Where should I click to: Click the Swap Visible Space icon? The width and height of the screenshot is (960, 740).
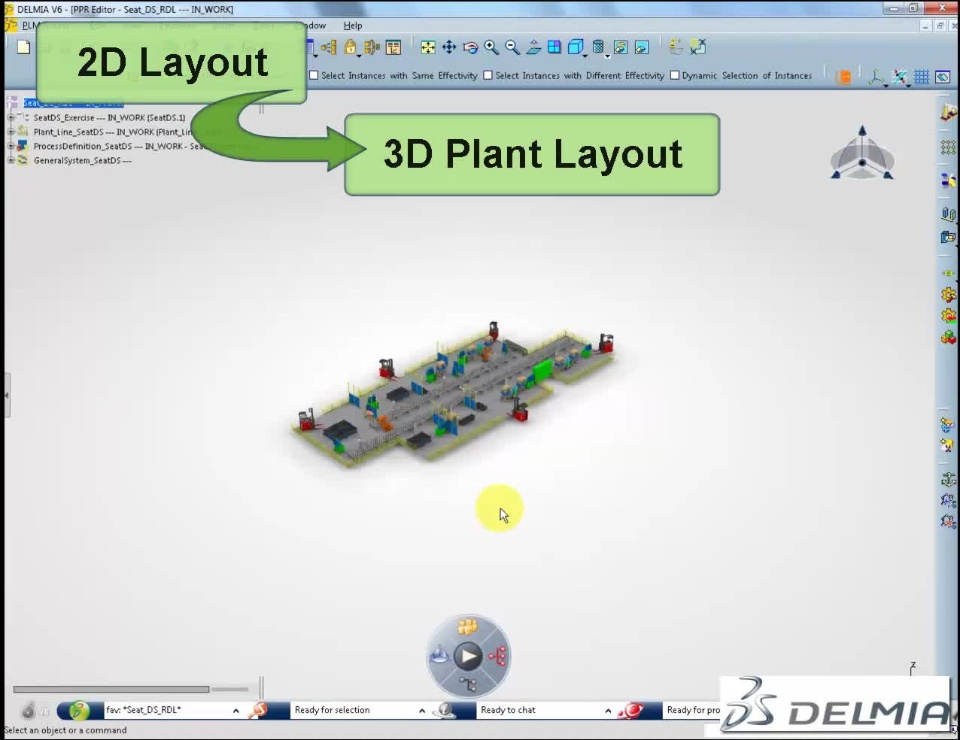tap(642, 47)
